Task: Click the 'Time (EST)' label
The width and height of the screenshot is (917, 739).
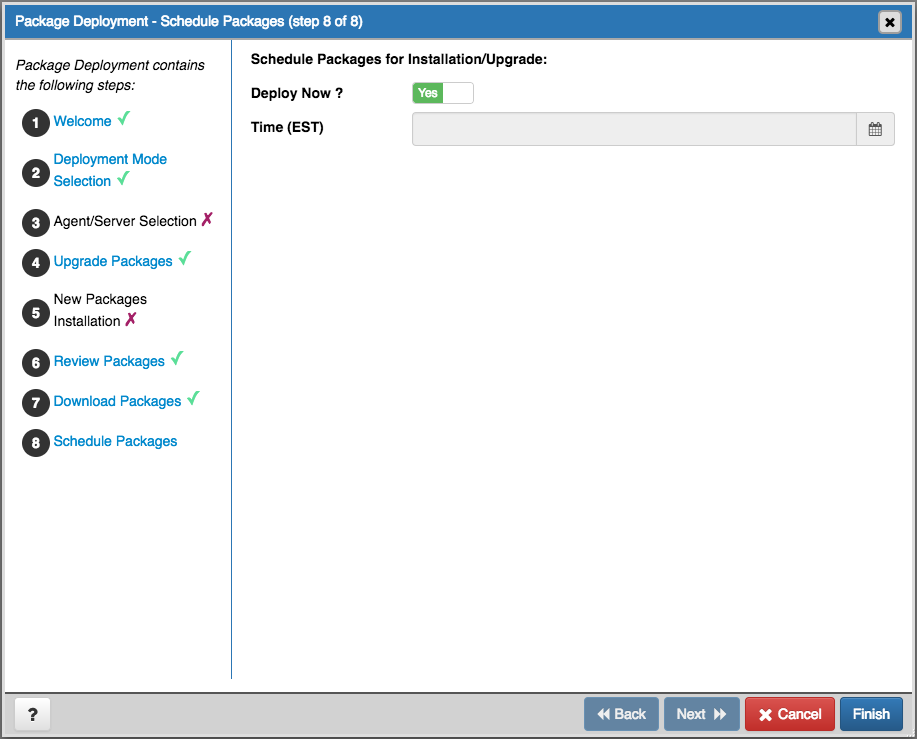Action: [287, 127]
